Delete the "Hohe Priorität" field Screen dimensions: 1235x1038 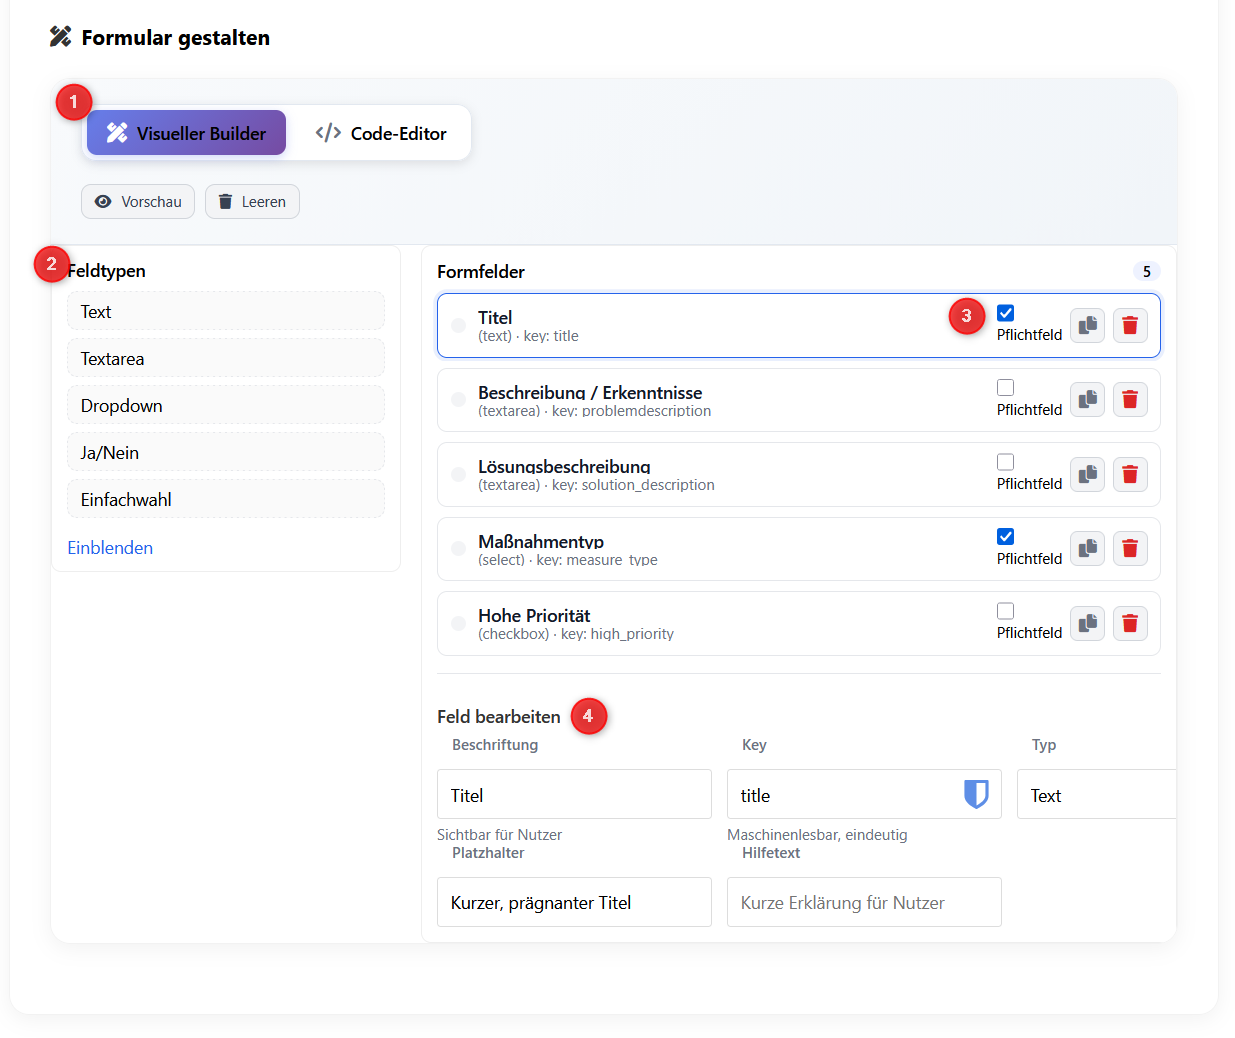click(1130, 623)
